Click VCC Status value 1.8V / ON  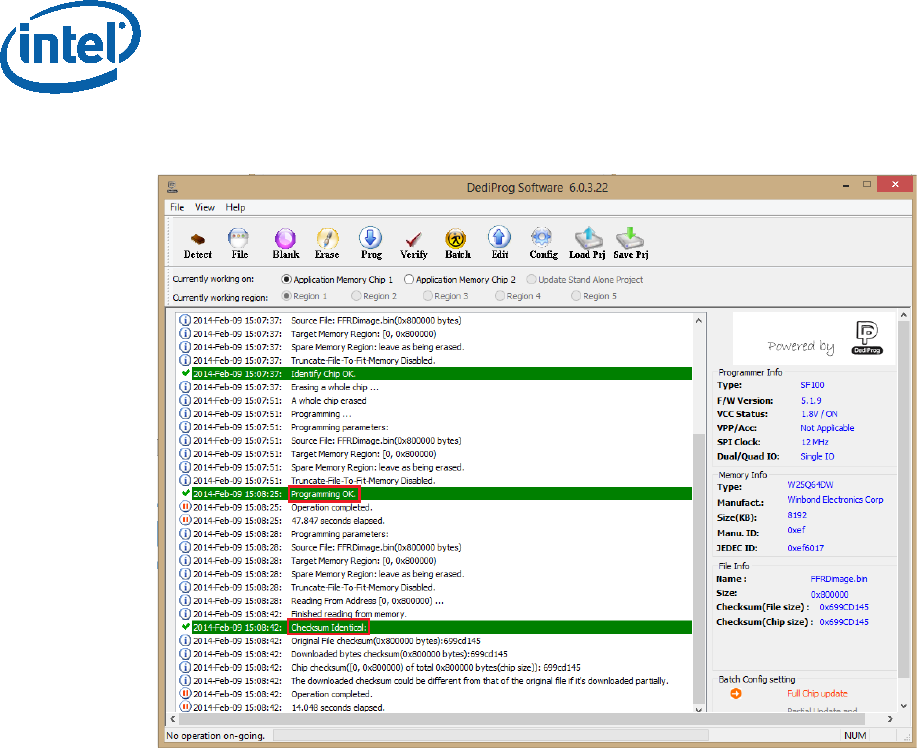[x=819, y=413]
